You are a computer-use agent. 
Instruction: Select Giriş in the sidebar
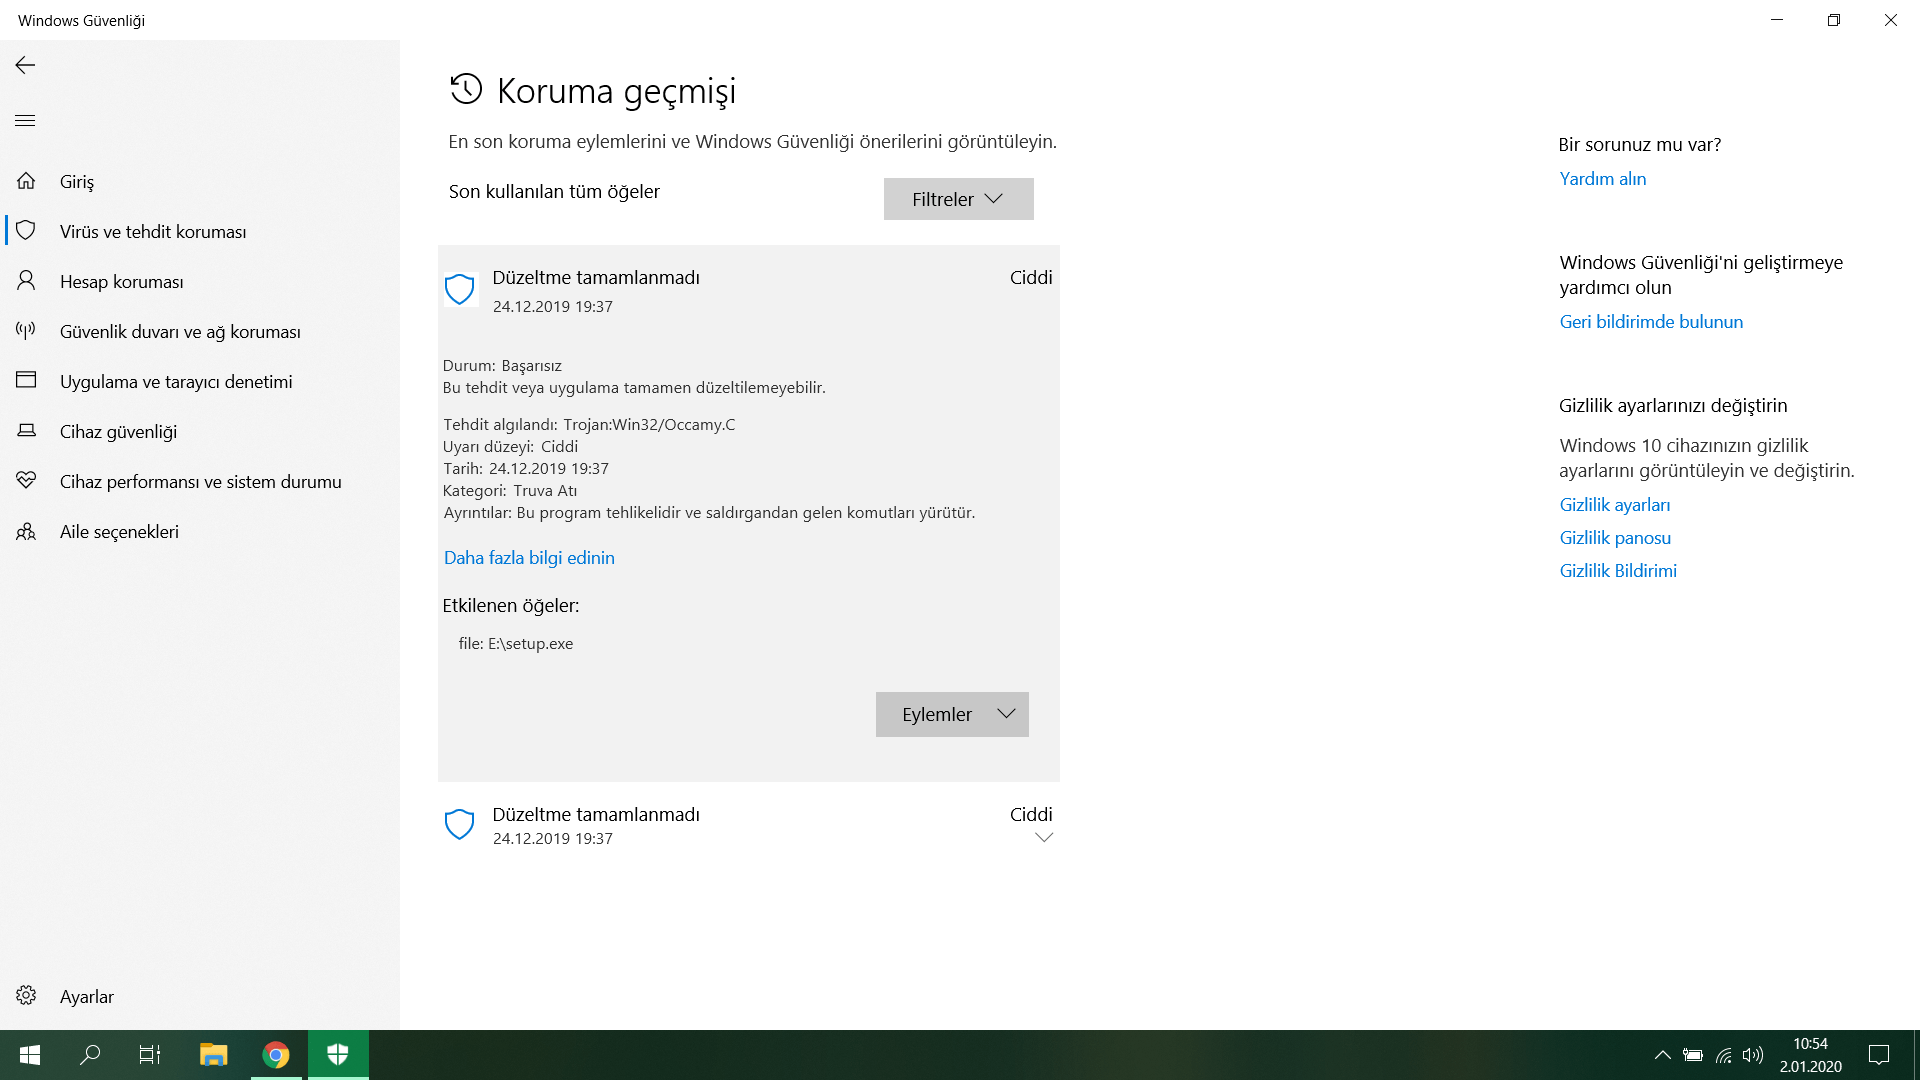point(77,182)
